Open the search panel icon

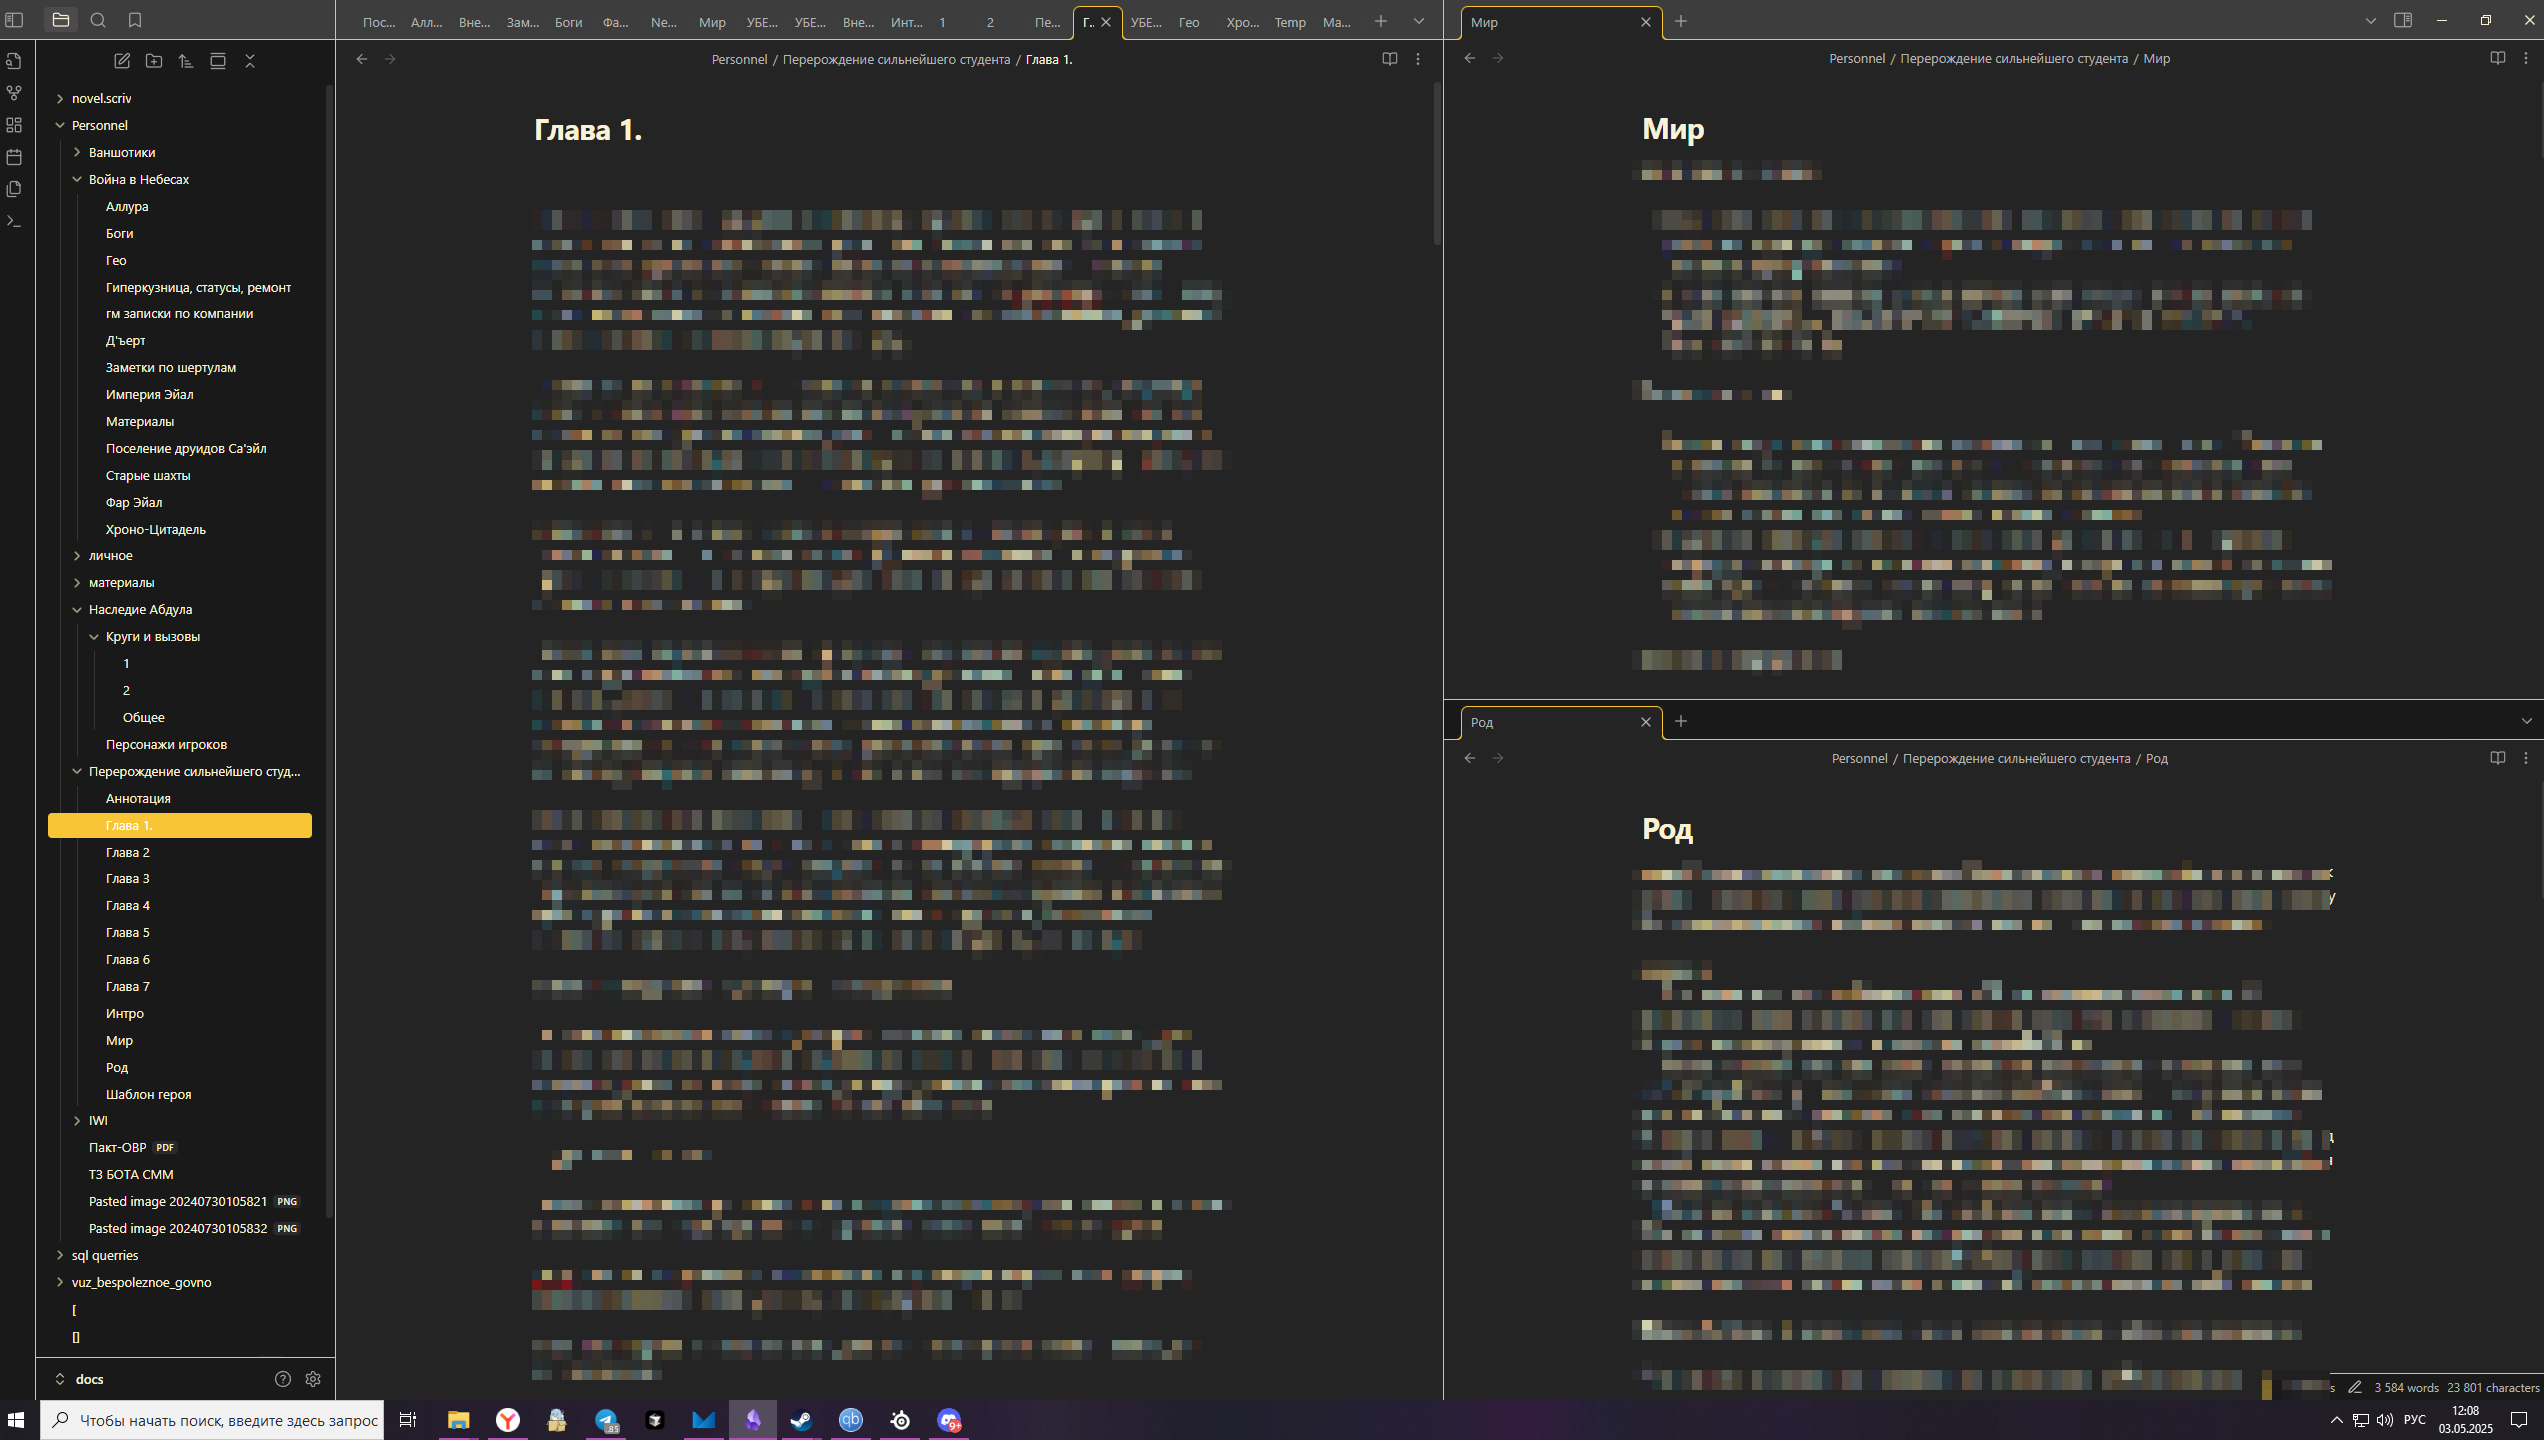[x=98, y=20]
